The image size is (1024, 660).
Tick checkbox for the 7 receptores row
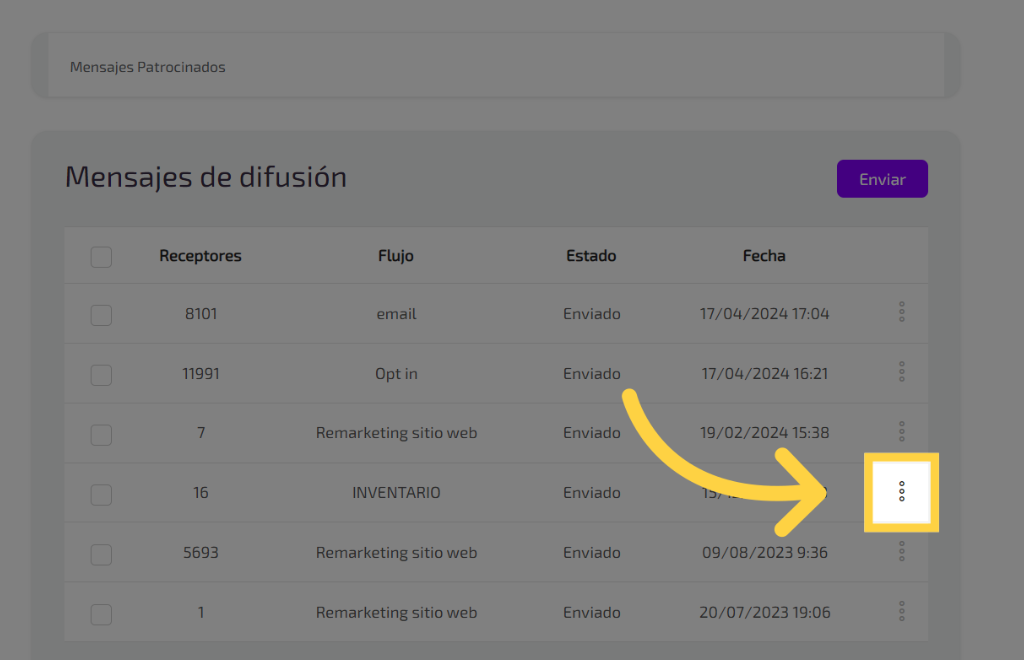[x=101, y=435]
